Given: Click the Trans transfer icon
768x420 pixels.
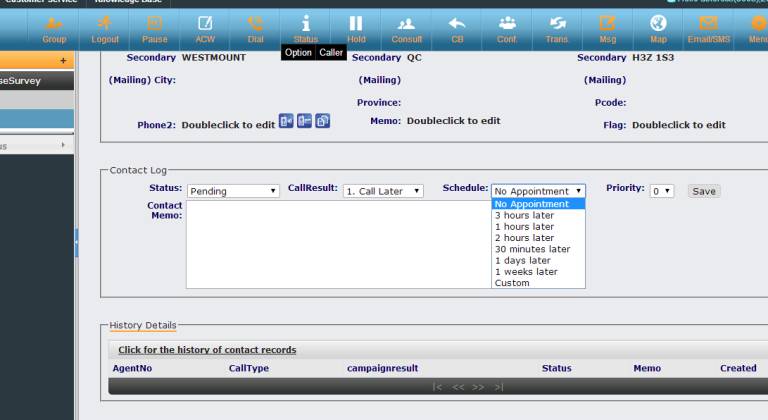Looking at the screenshot, I should (557, 28).
